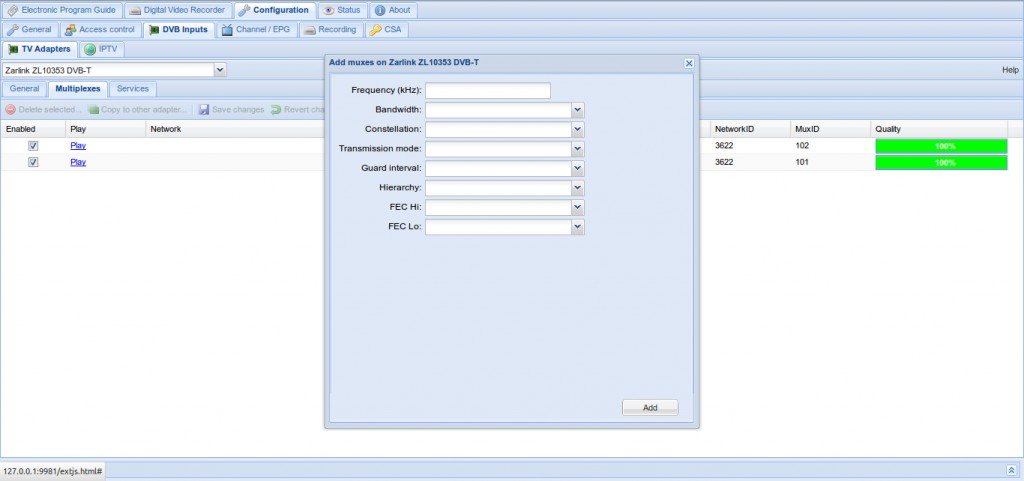This screenshot has height=481, width=1024.
Task: Select NetworkID 3622 in mux 102 row
Action: [750, 146]
